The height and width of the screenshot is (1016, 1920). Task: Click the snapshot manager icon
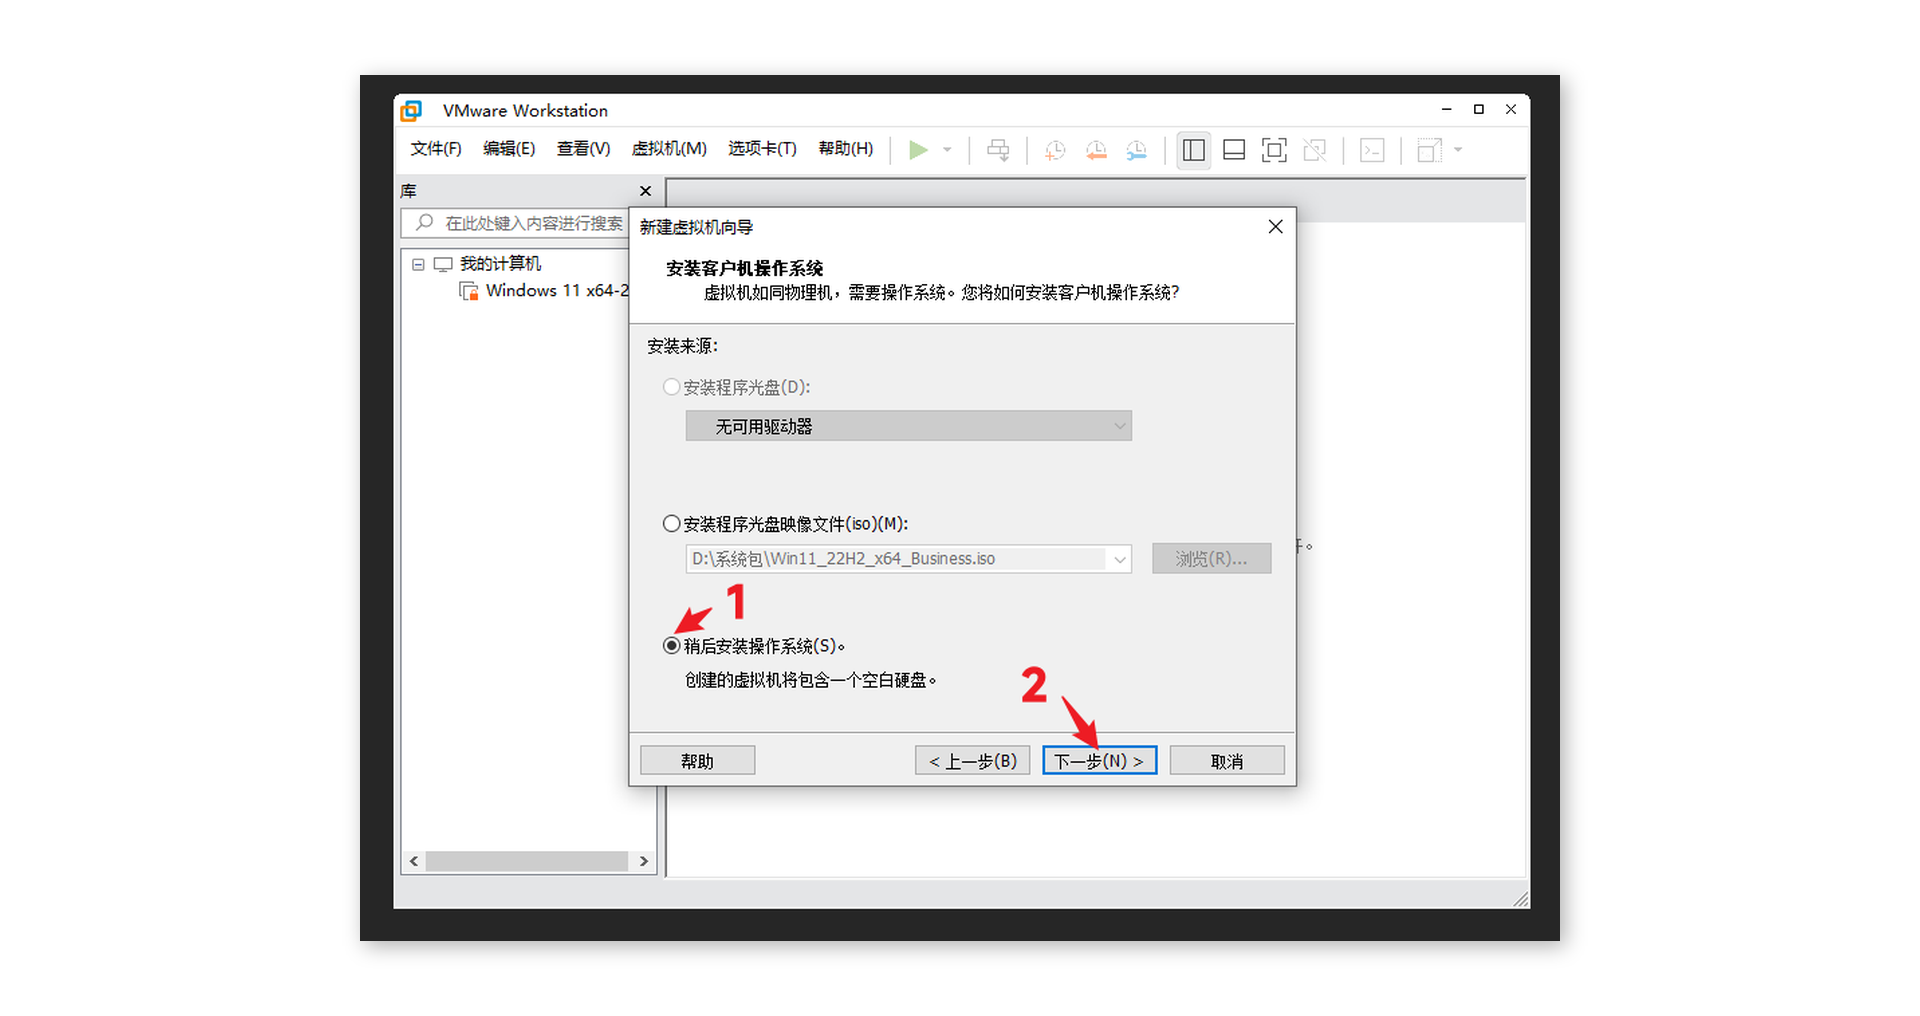pyautogui.click(x=1137, y=150)
